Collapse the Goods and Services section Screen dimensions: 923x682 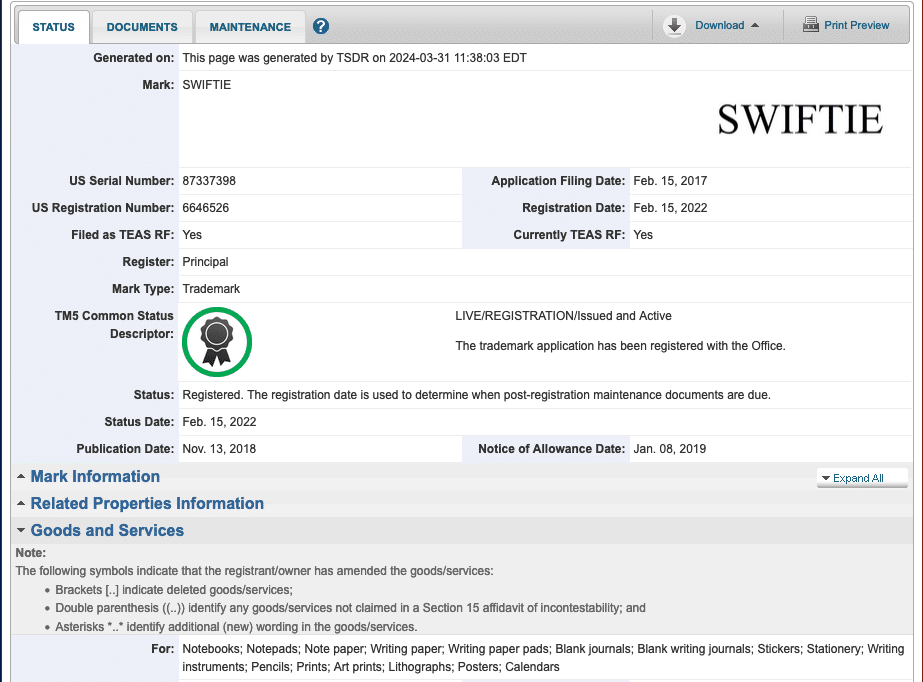tap(107, 531)
